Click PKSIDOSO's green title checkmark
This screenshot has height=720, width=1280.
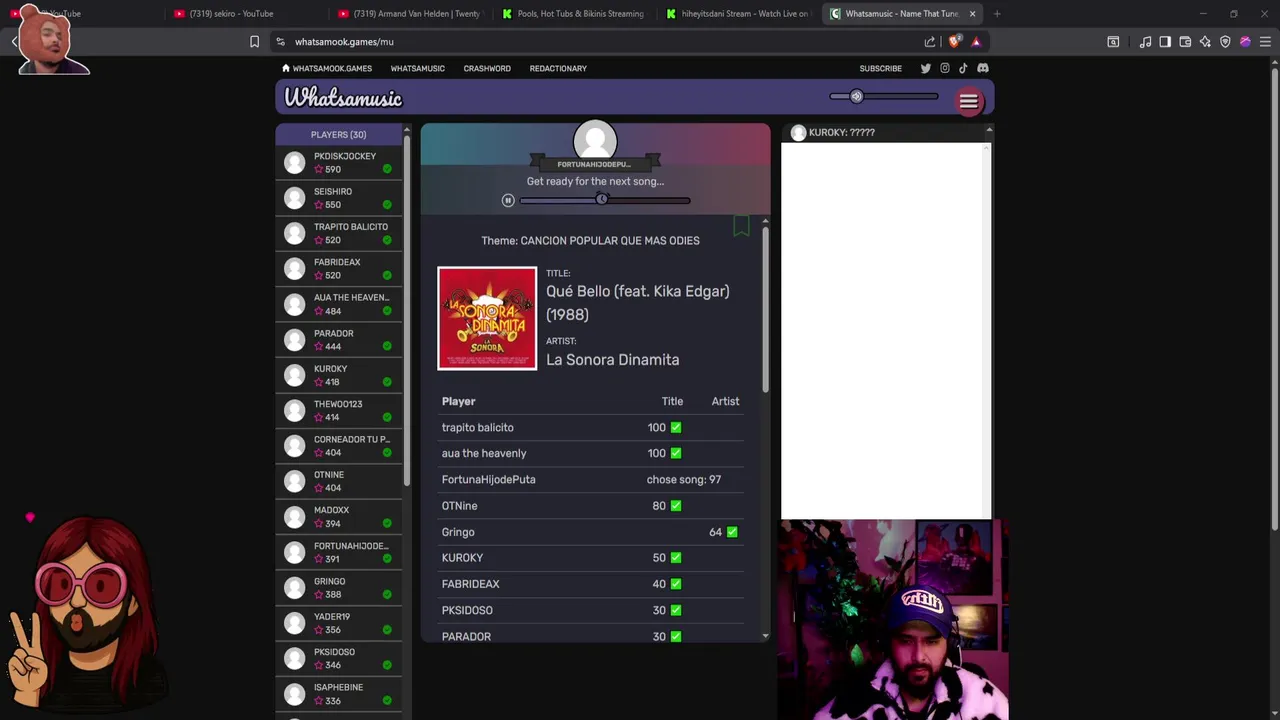click(x=676, y=610)
